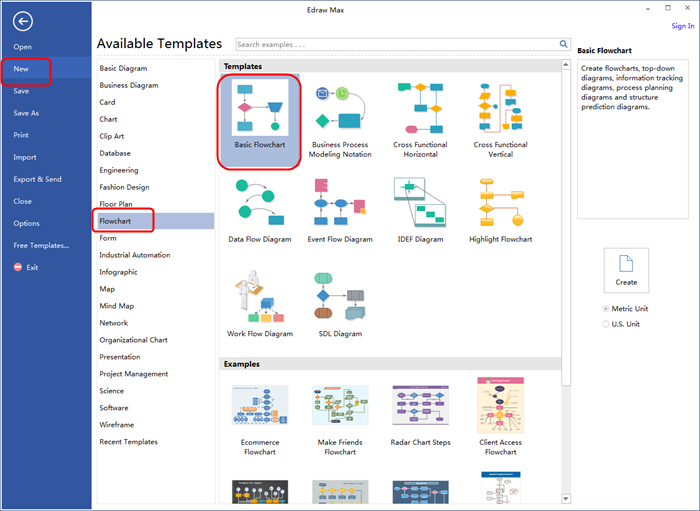Open Ecommerce Flowchart example thumbnail
This screenshot has height=511, width=700.
[260, 405]
